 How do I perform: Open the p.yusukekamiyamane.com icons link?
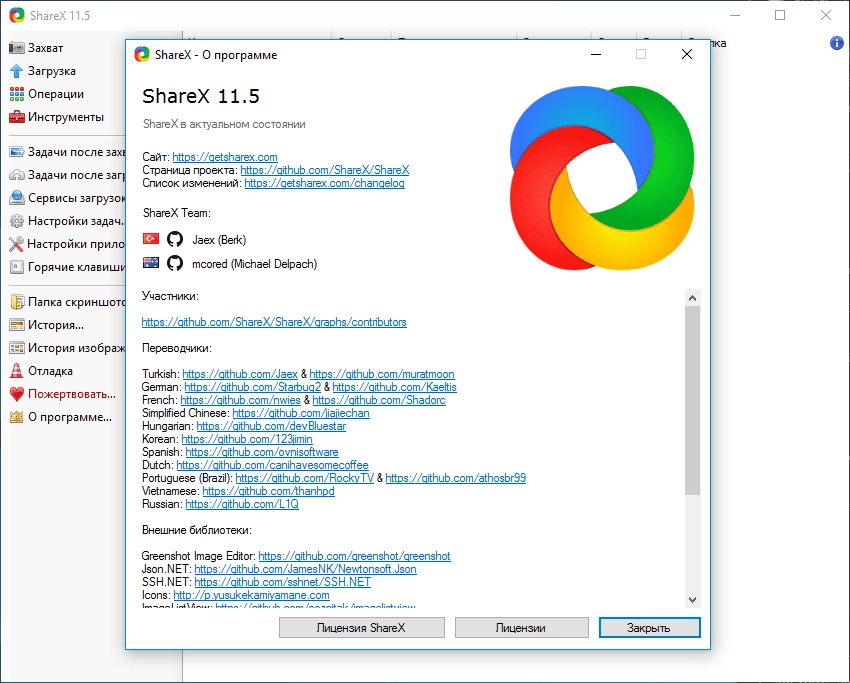(x=251, y=595)
